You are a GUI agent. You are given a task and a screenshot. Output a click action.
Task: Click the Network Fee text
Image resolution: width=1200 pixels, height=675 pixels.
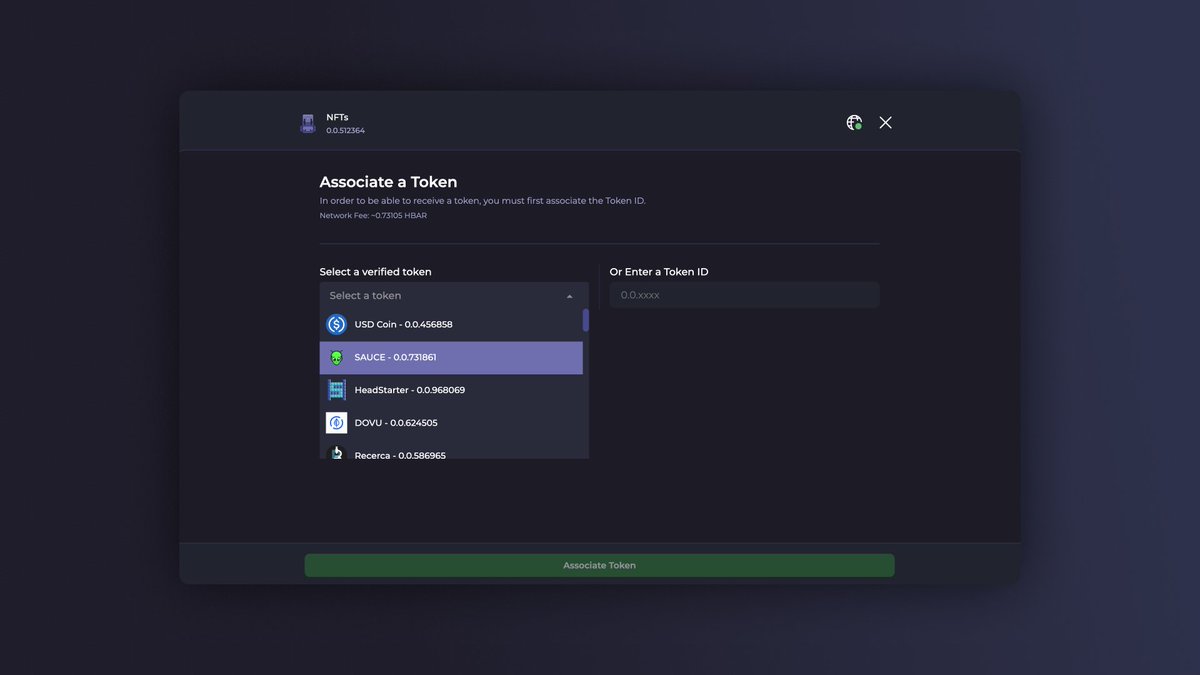click(373, 216)
